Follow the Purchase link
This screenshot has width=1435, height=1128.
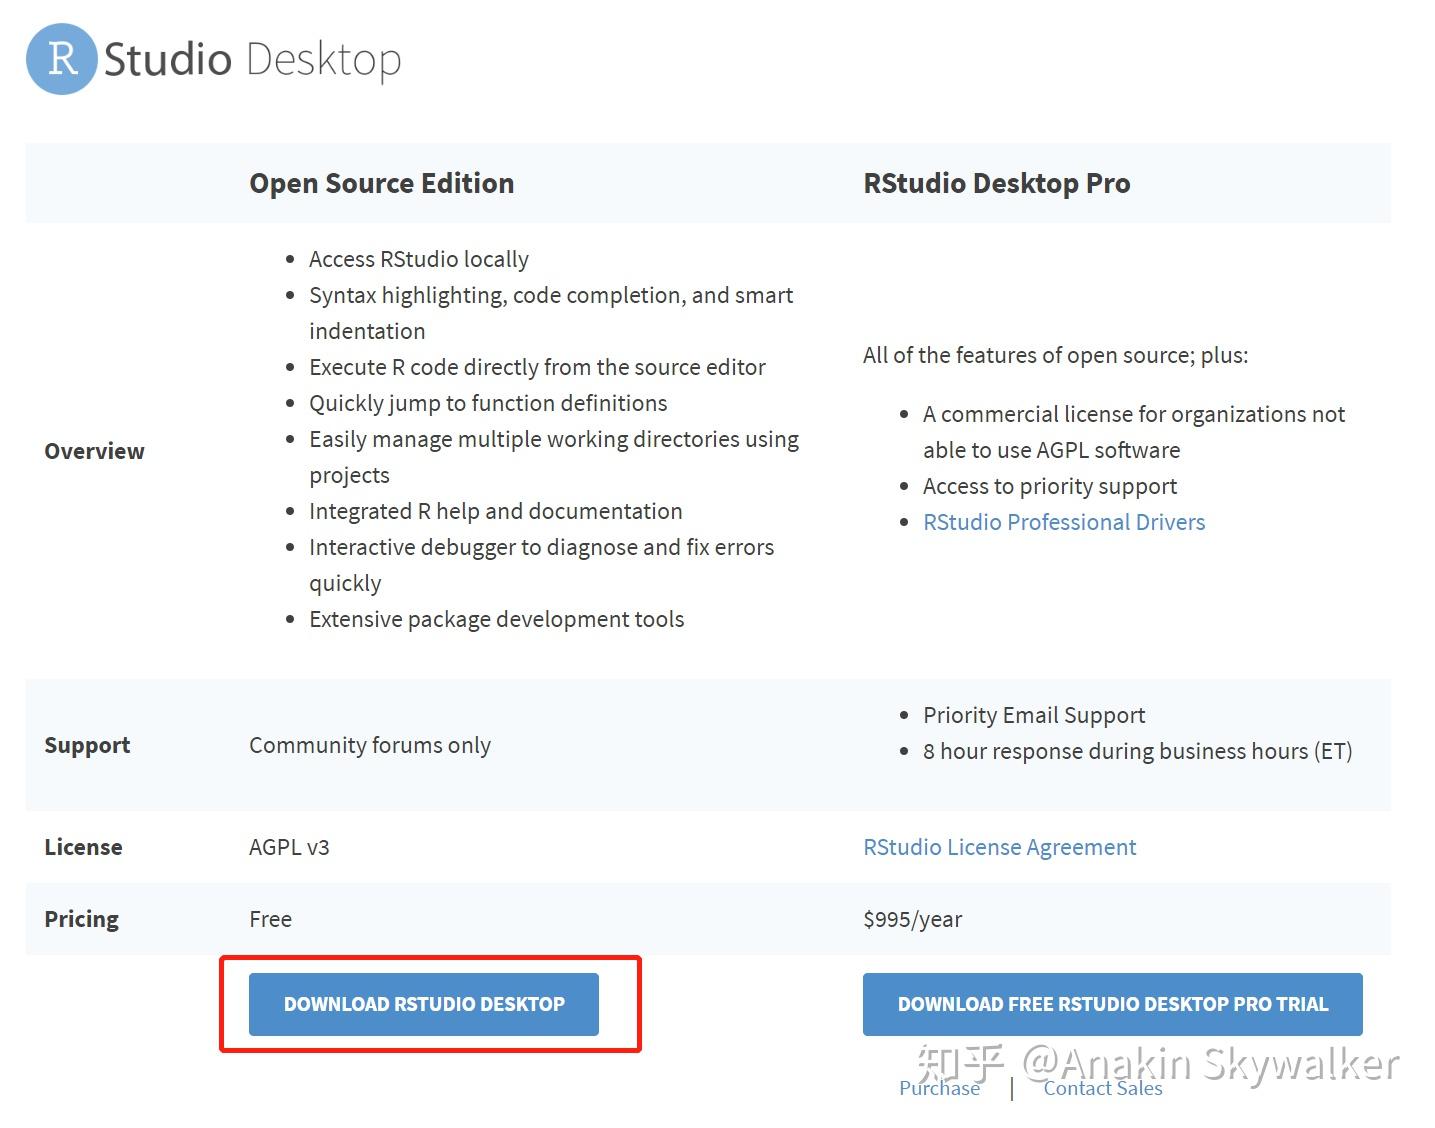tap(939, 1088)
